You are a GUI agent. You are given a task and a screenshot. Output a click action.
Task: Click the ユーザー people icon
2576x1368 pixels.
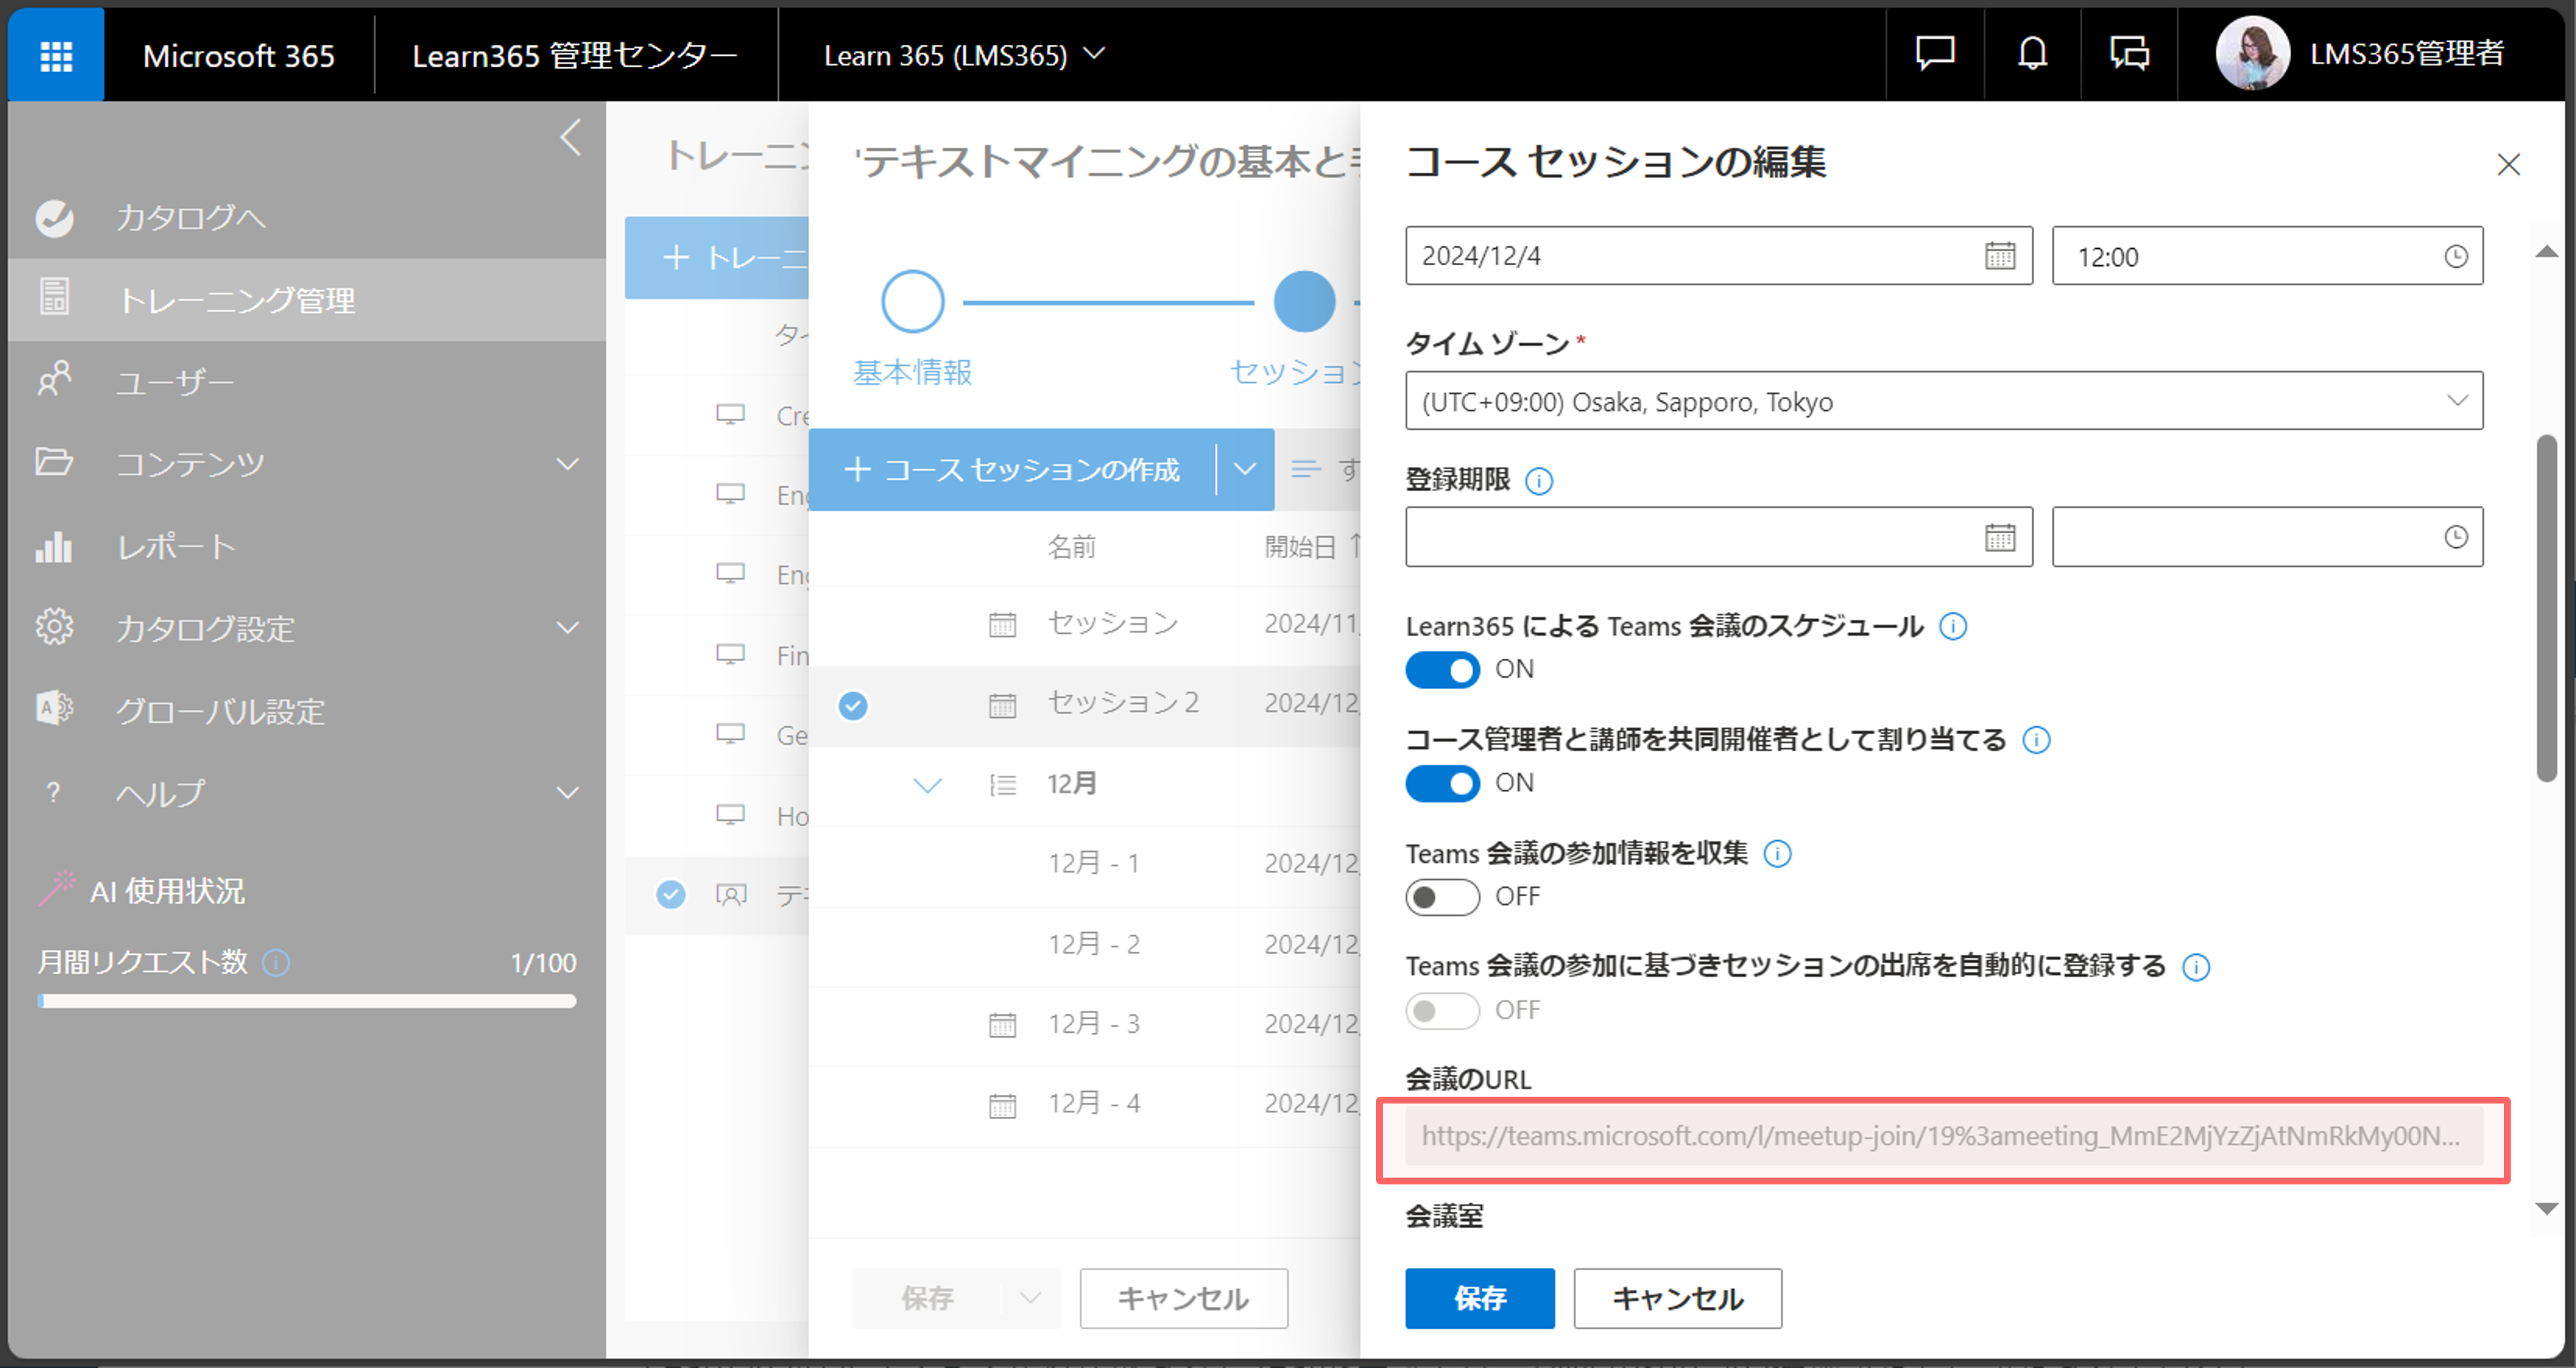(x=55, y=380)
